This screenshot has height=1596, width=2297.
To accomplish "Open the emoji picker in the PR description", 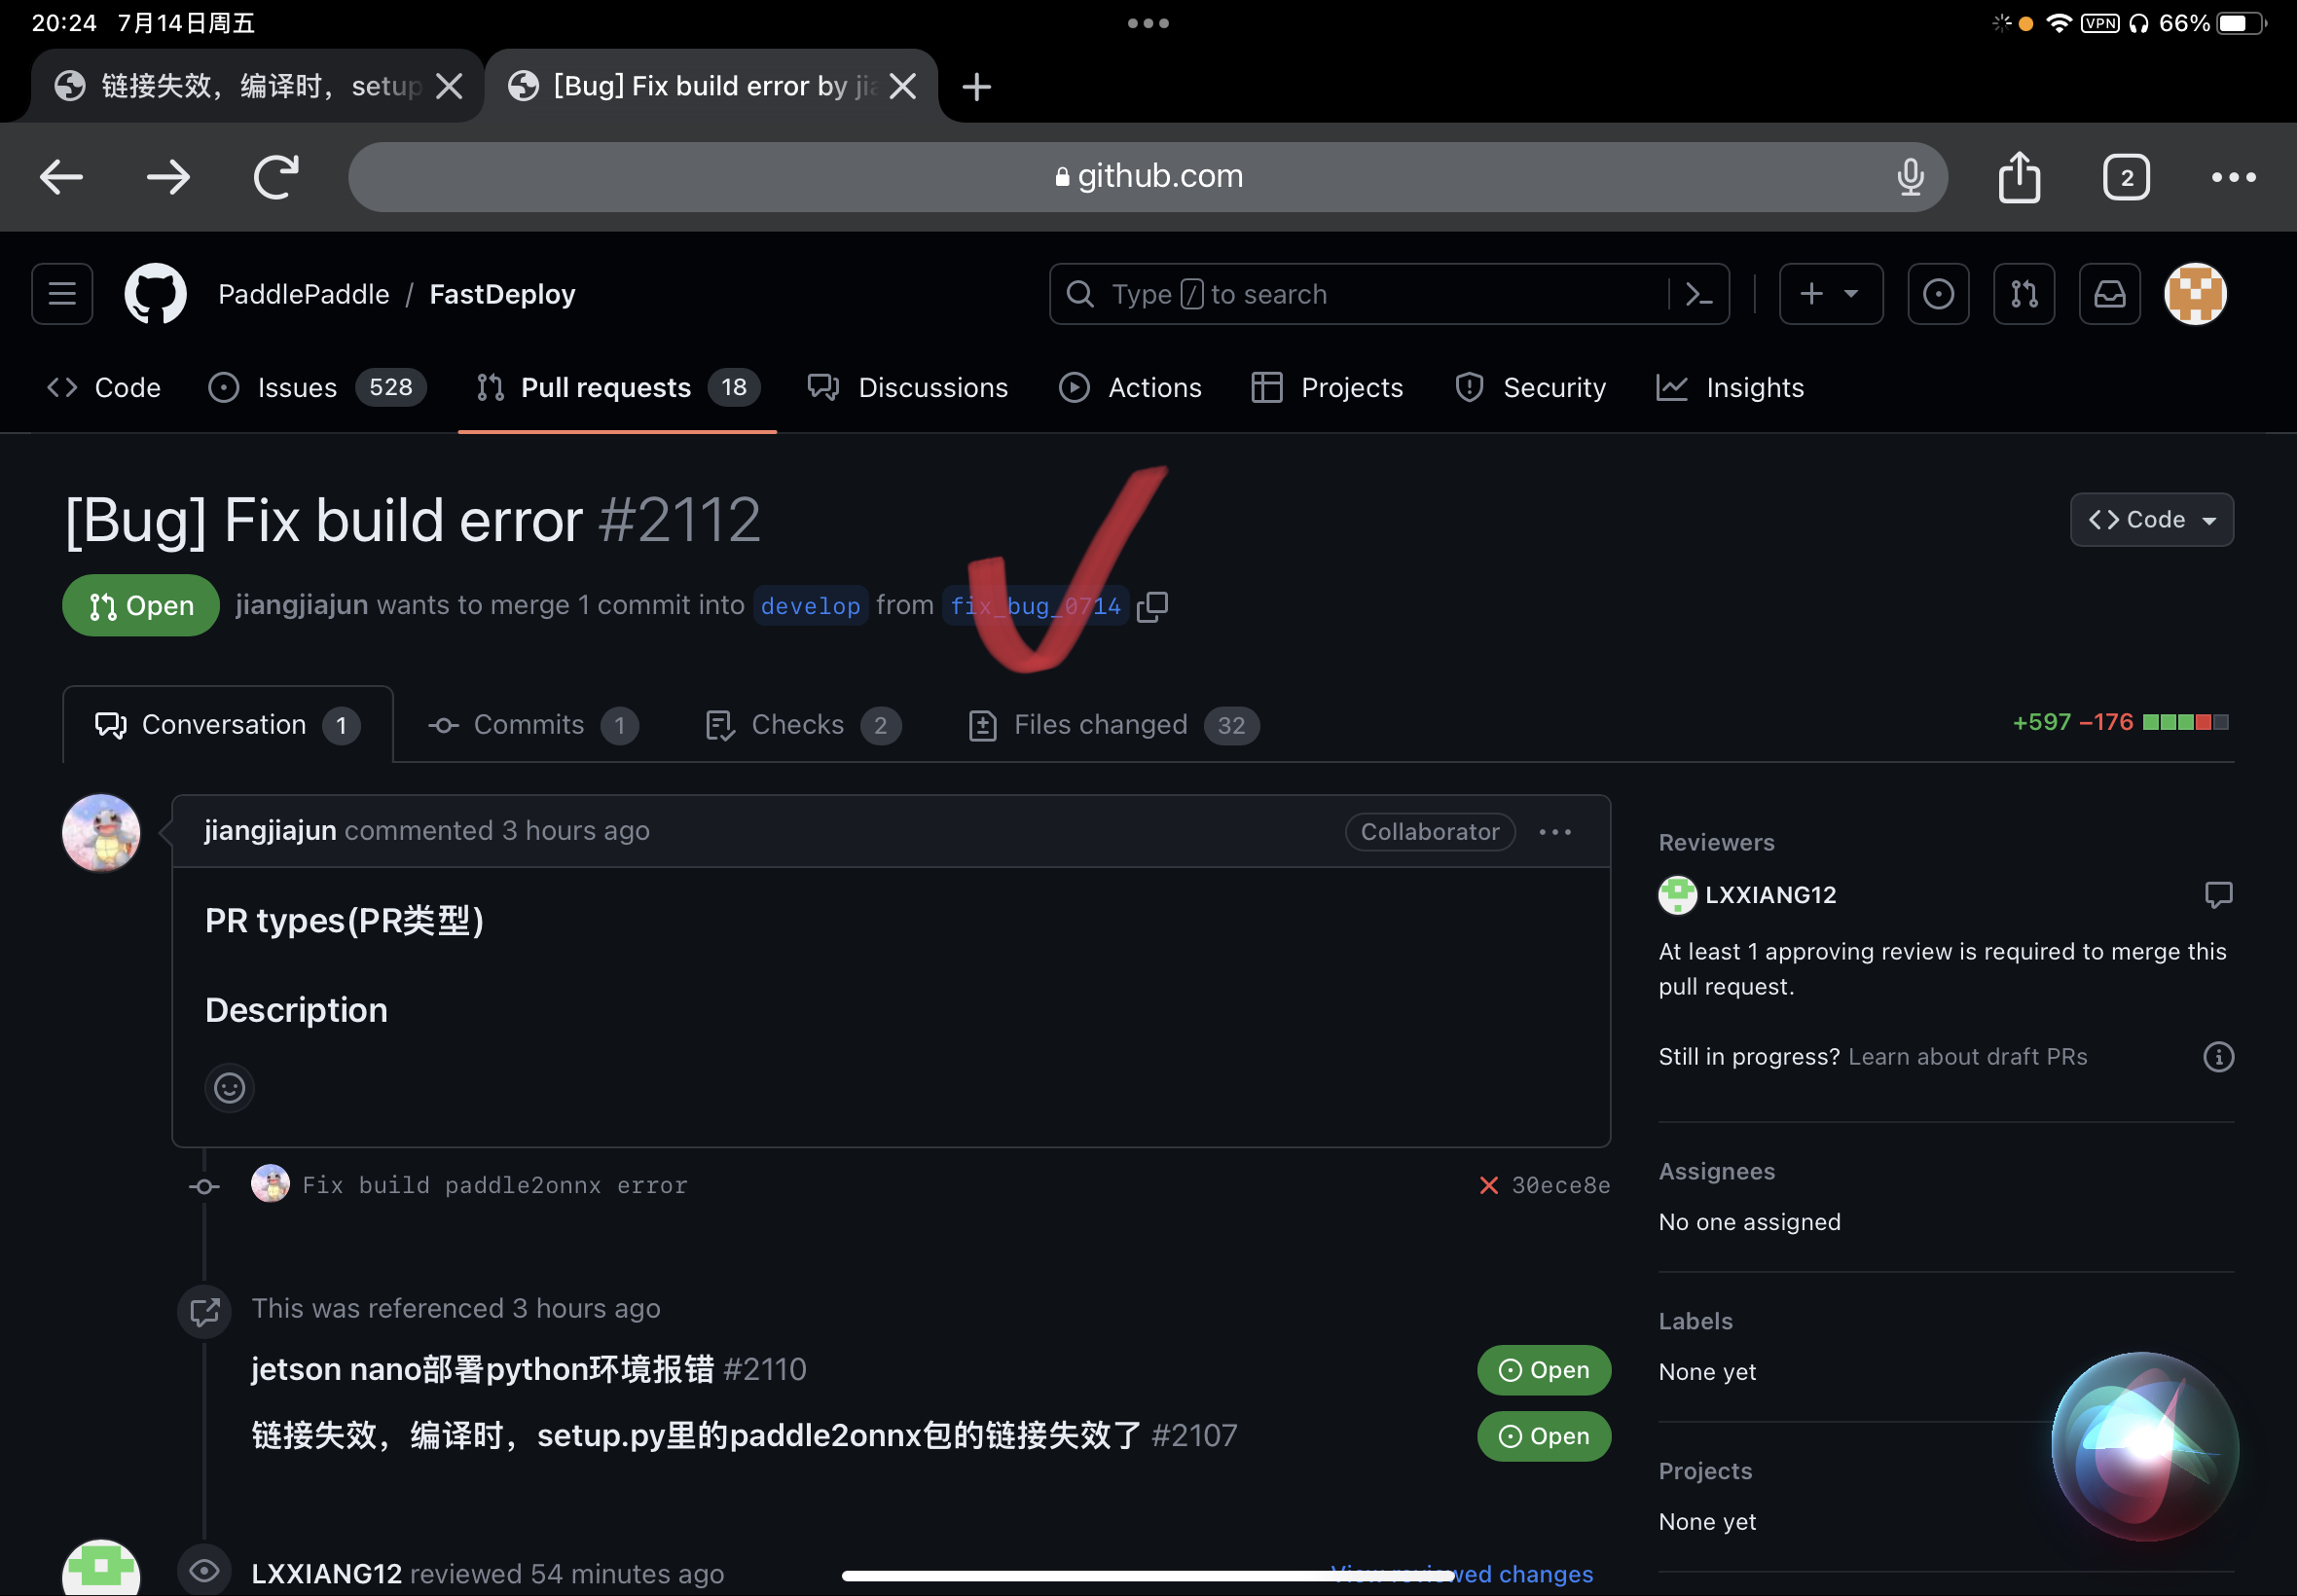I will (x=229, y=1087).
